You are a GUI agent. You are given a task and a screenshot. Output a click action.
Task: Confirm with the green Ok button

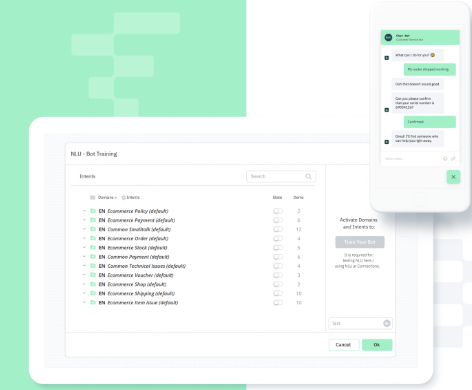(377, 345)
